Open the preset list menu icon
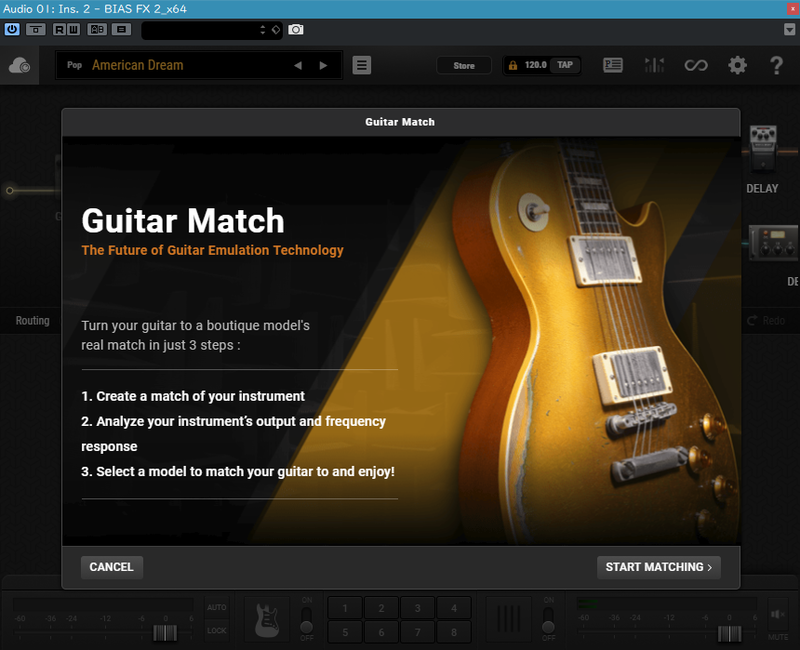The width and height of the screenshot is (800, 650). click(x=362, y=65)
